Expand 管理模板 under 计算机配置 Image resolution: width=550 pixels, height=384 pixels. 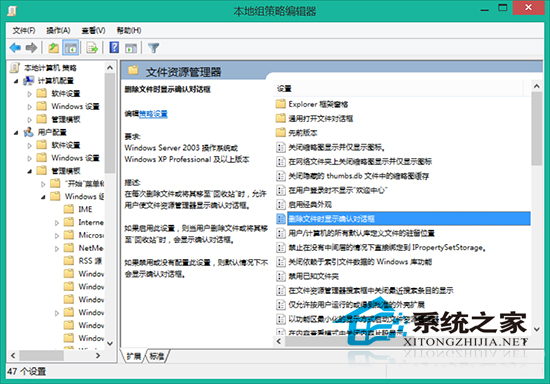click(x=30, y=120)
